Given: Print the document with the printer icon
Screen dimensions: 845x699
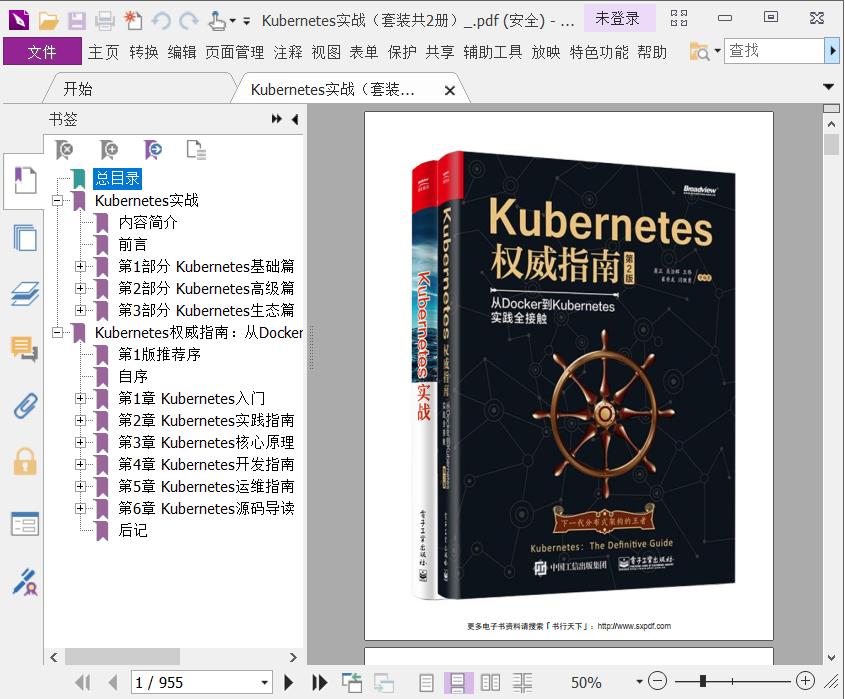Looking at the screenshot, I should (105, 20).
